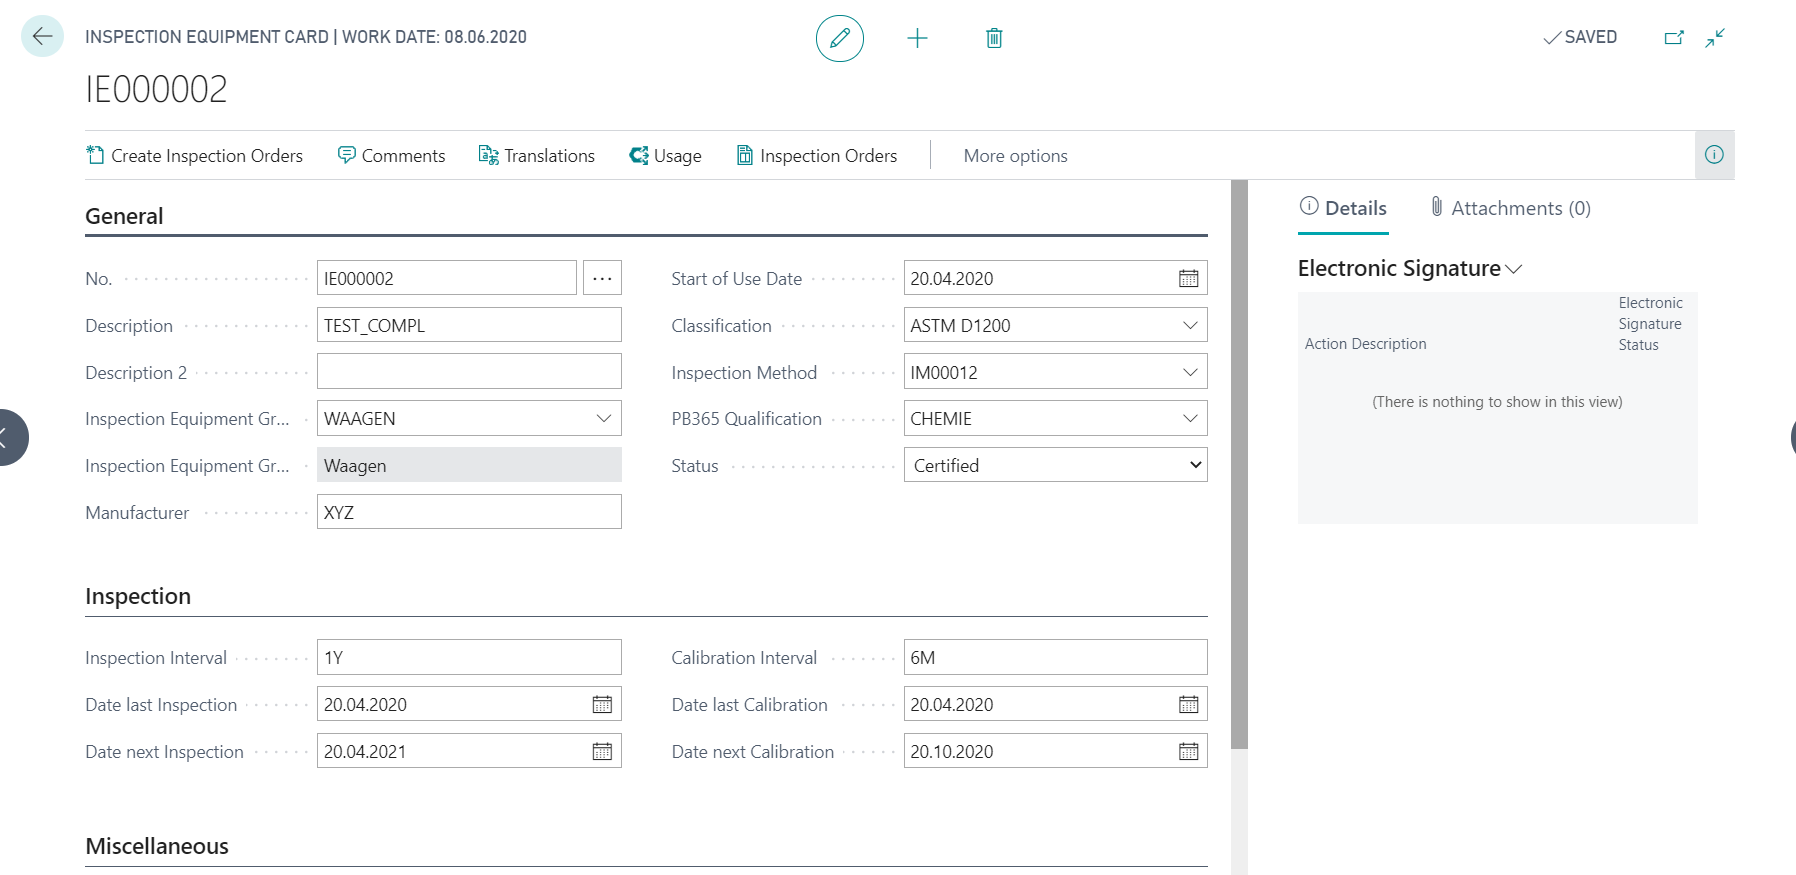Click the No. field ellipsis button

point(602,278)
